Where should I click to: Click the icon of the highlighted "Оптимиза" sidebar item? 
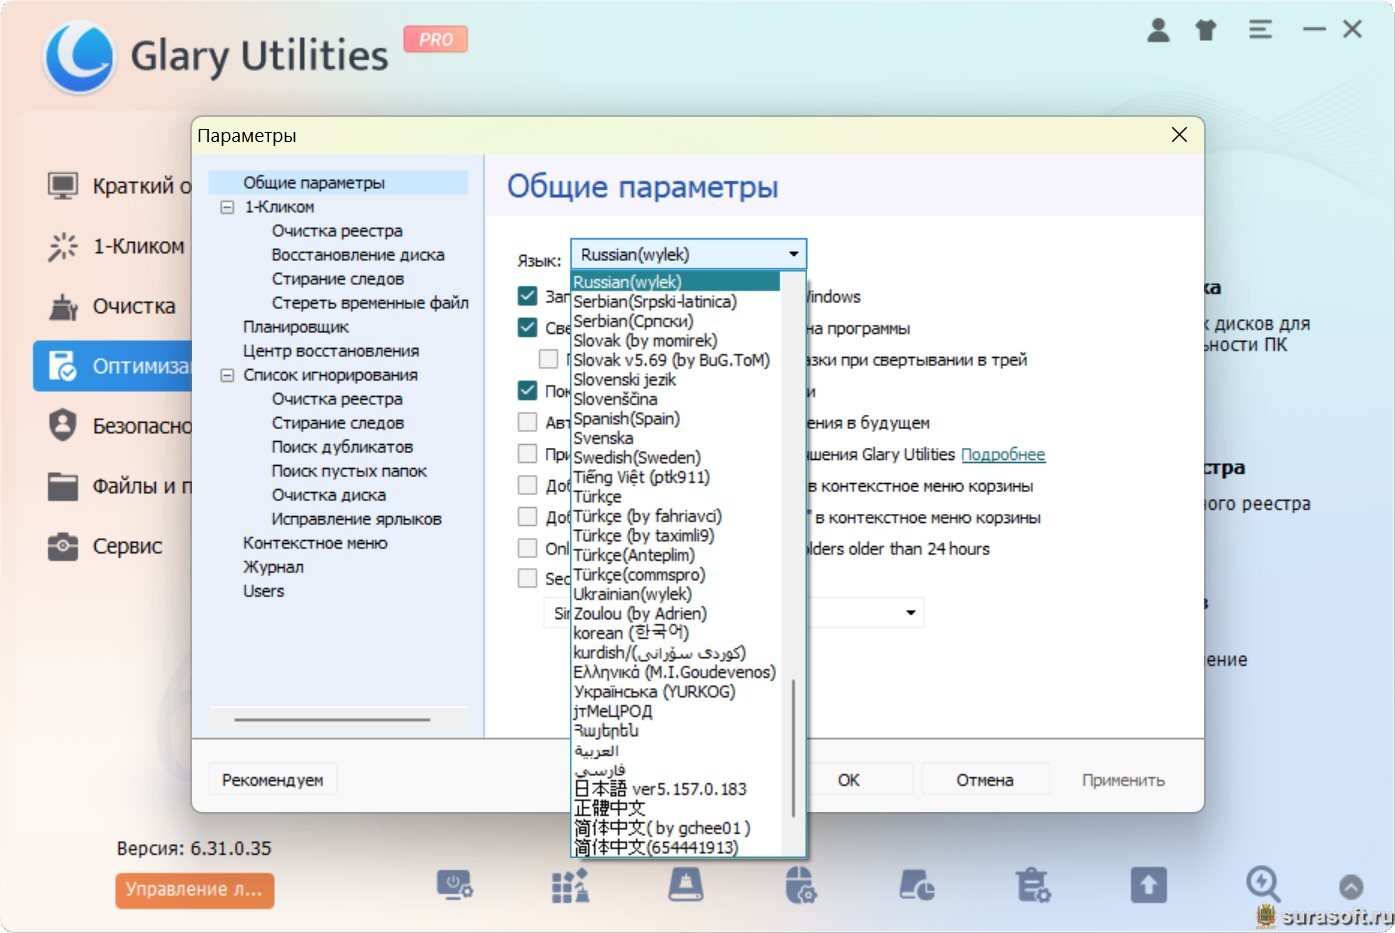(63, 366)
